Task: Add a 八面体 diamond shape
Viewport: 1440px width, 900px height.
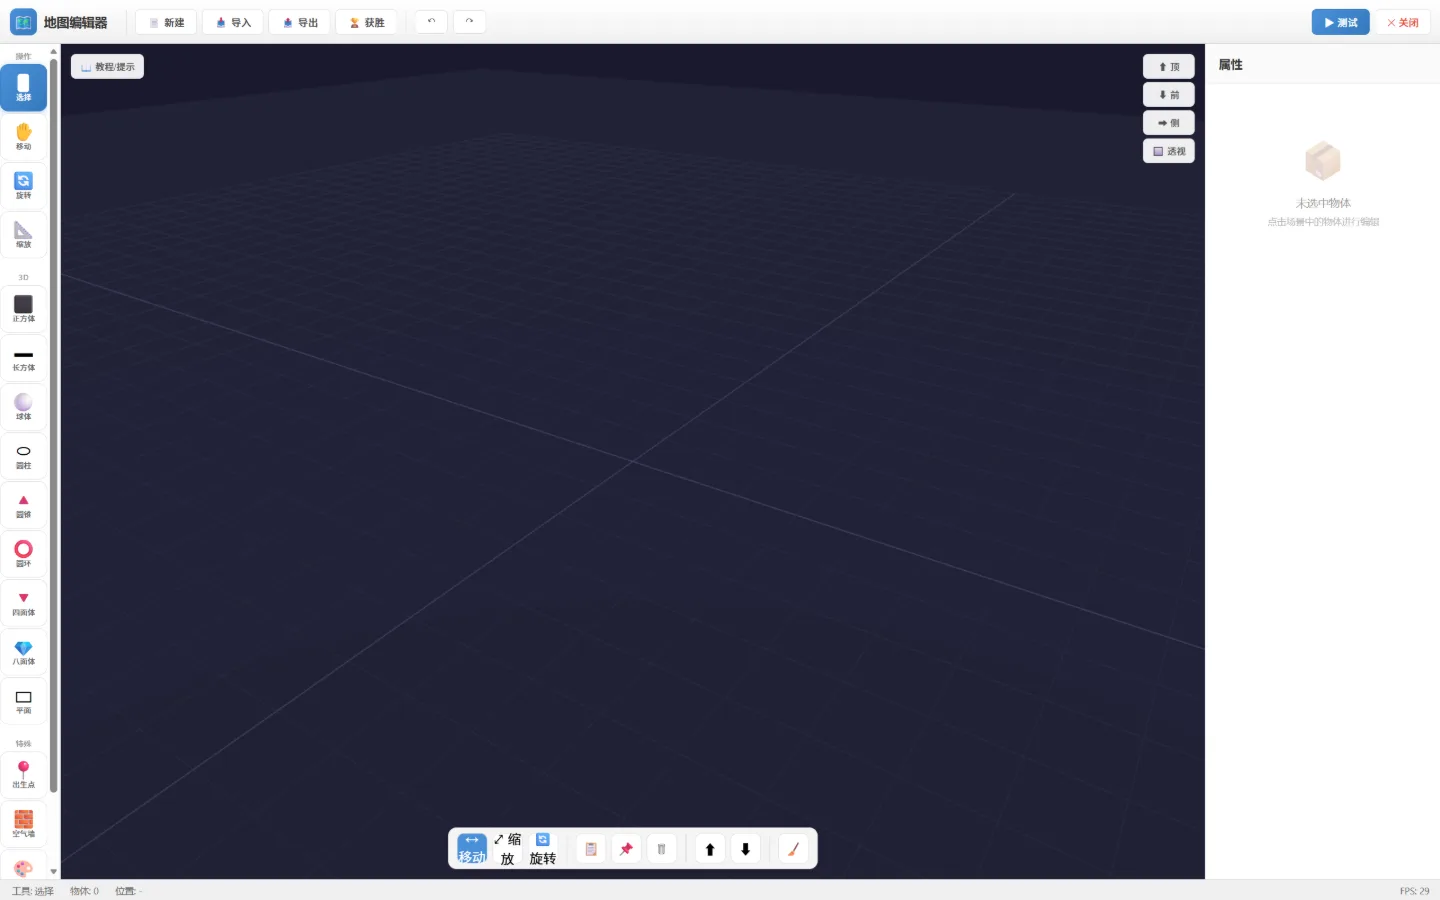Action: [23, 652]
